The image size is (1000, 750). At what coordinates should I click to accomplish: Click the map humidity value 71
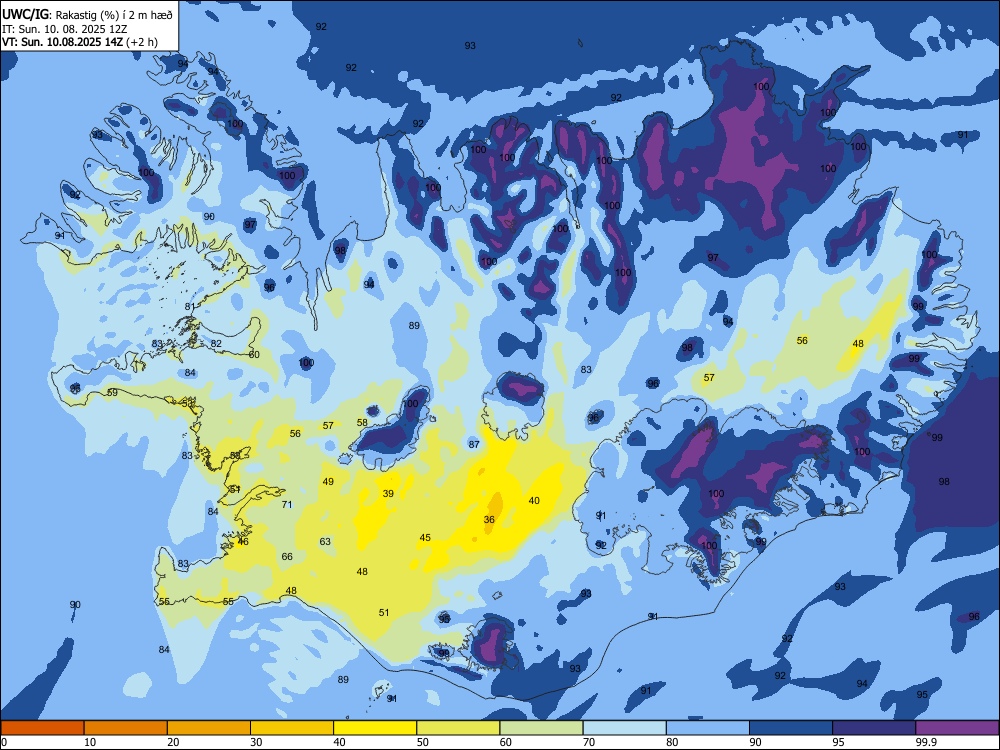pos(287,504)
